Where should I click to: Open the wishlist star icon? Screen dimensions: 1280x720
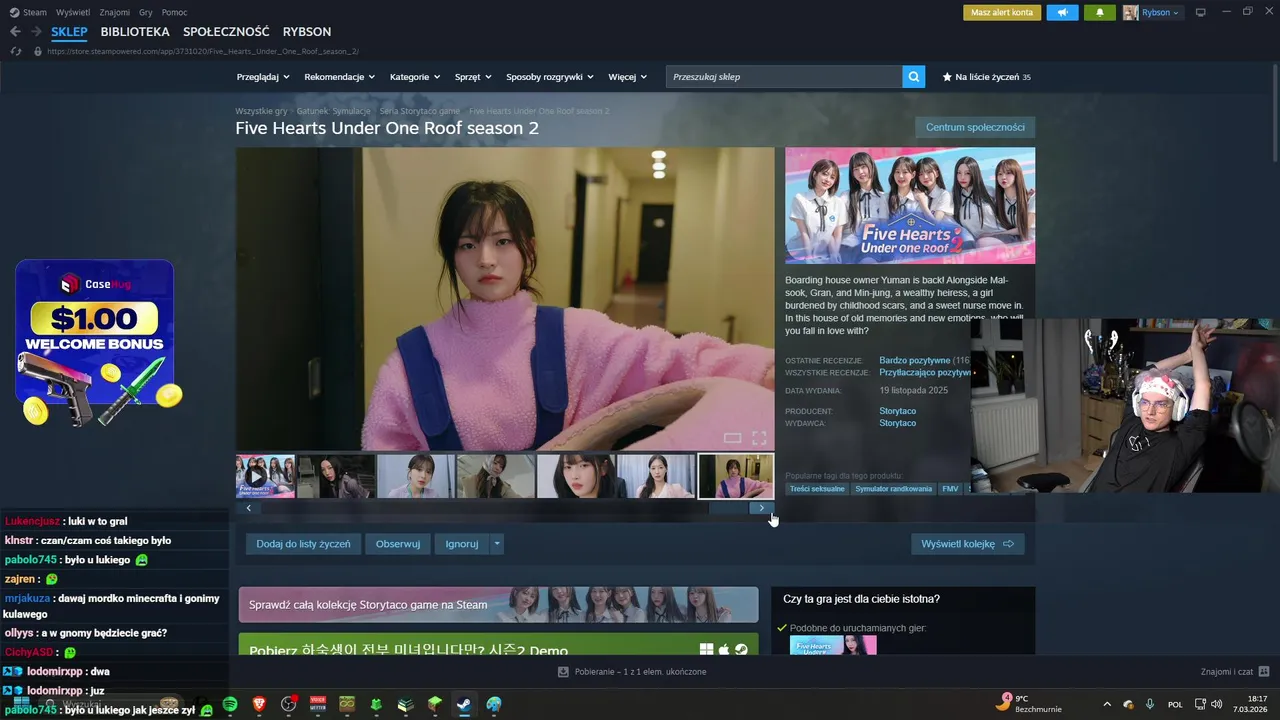(x=947, y=77)
